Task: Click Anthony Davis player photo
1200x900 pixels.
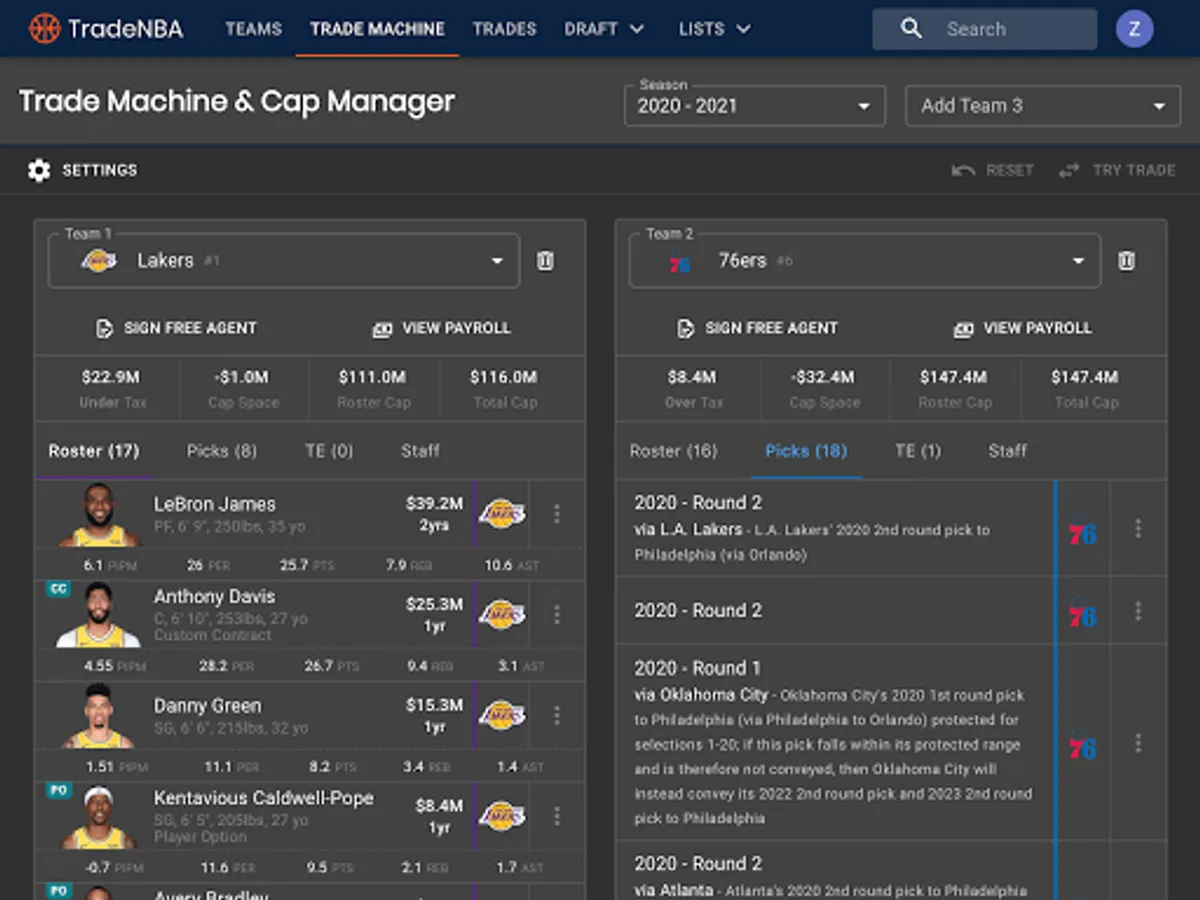Action: click(99, 616)
